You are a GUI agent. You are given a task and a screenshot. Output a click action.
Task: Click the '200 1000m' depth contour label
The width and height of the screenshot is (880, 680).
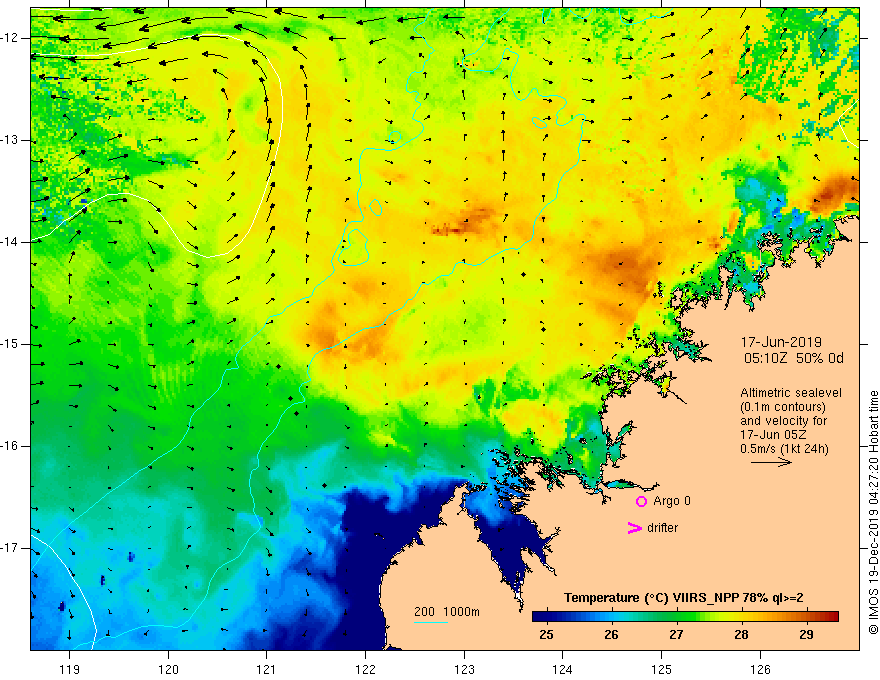447,612
